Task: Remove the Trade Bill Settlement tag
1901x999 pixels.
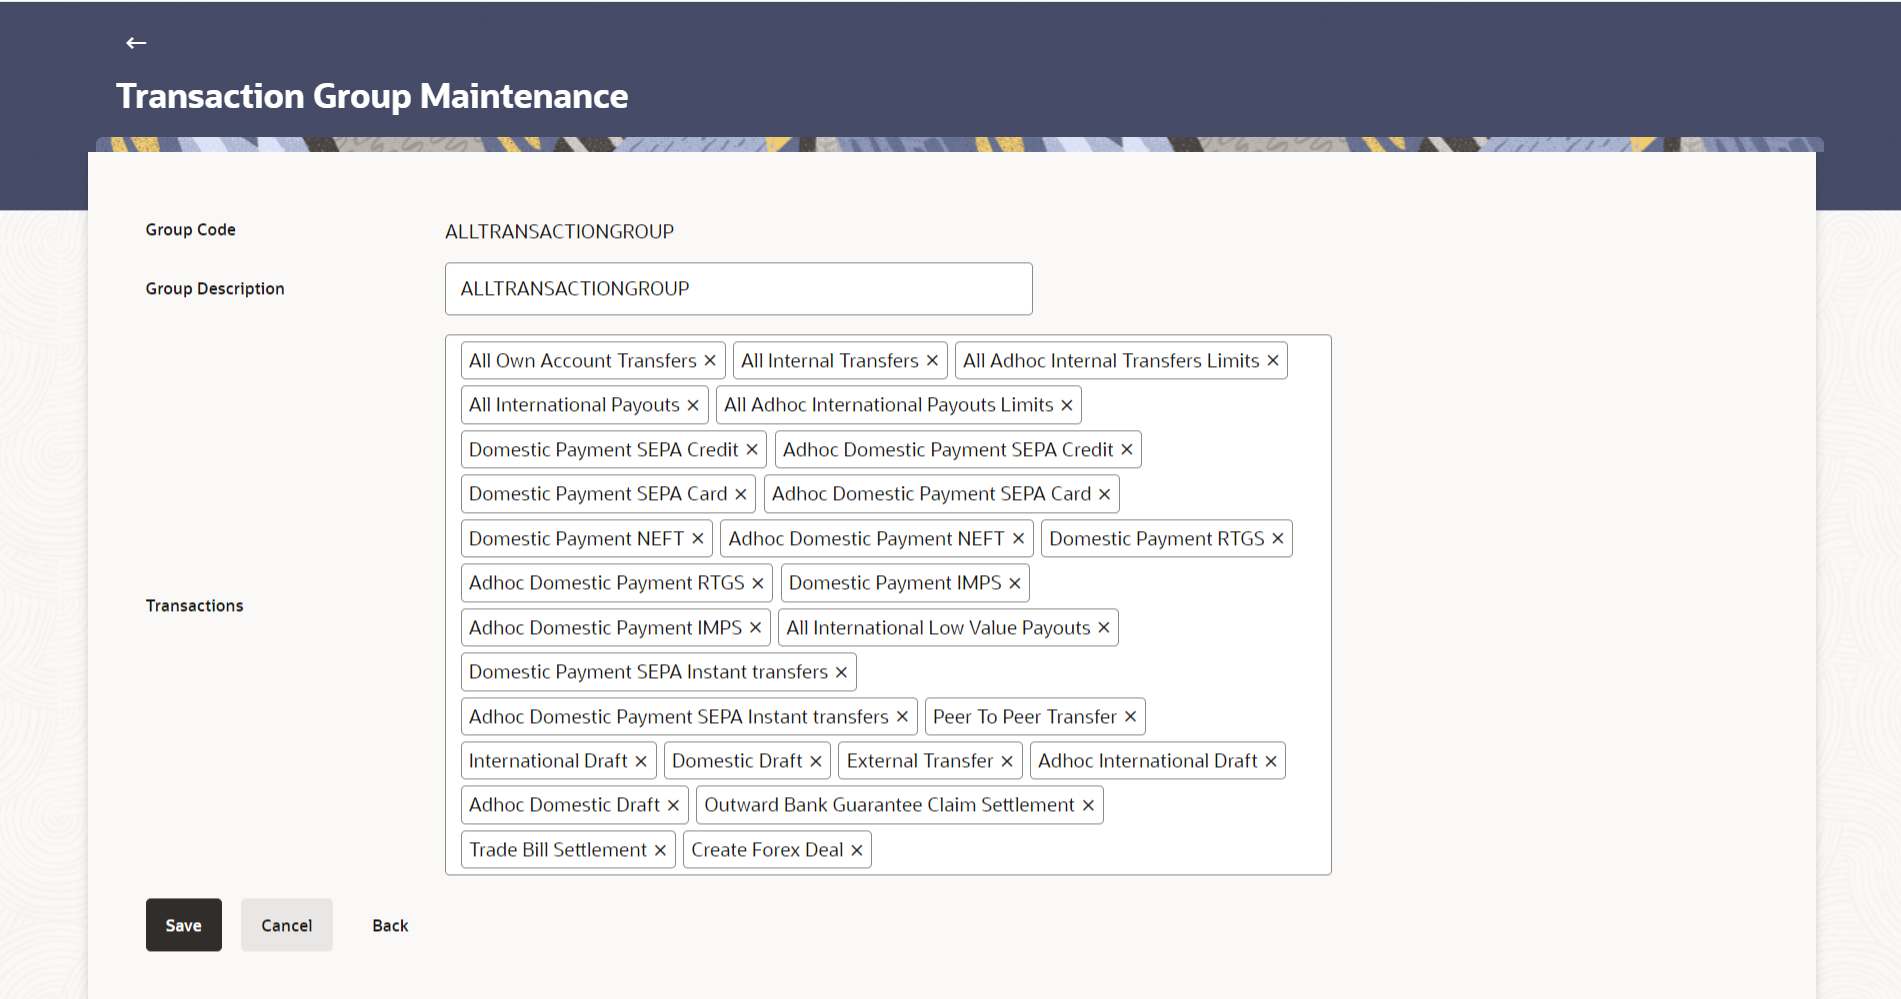Action: coord(660,850)
